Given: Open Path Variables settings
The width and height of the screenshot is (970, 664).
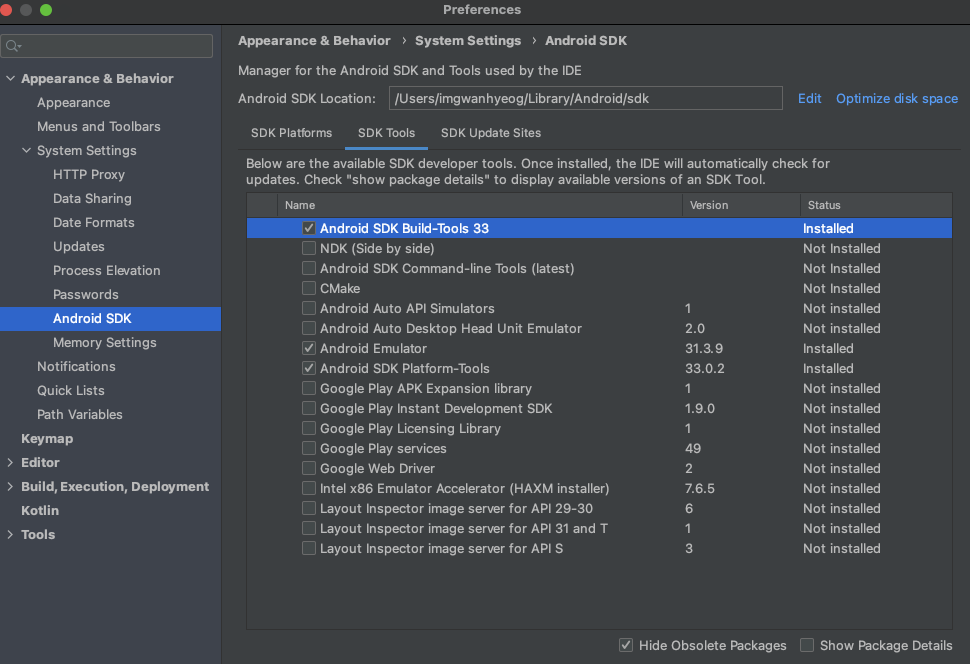Looking at the screenshot, I should coord(79,415).
